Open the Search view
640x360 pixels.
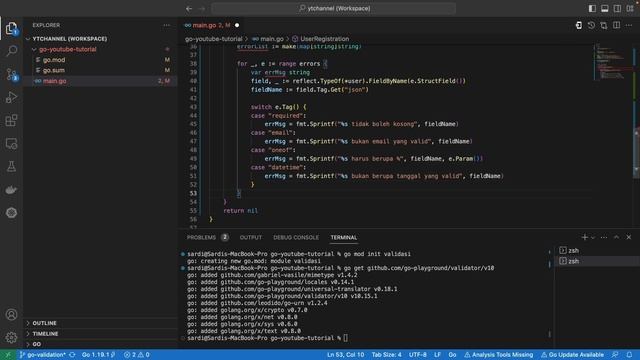coord(11,51)
